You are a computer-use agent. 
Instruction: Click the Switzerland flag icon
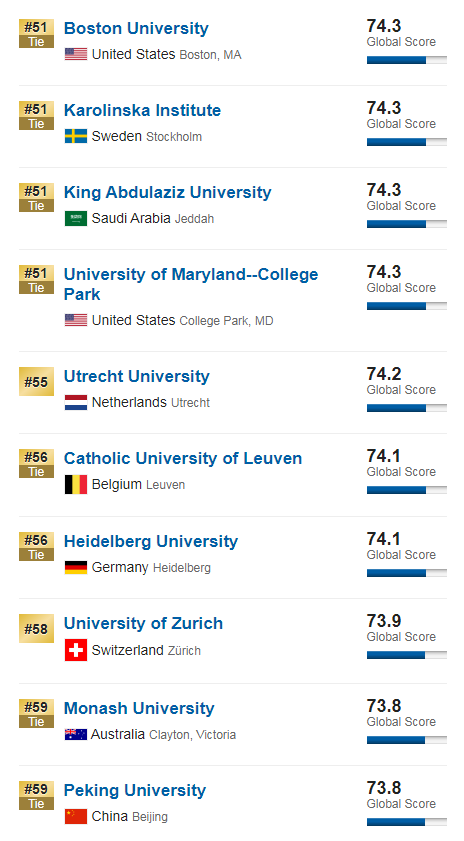(x=76, y=650)
